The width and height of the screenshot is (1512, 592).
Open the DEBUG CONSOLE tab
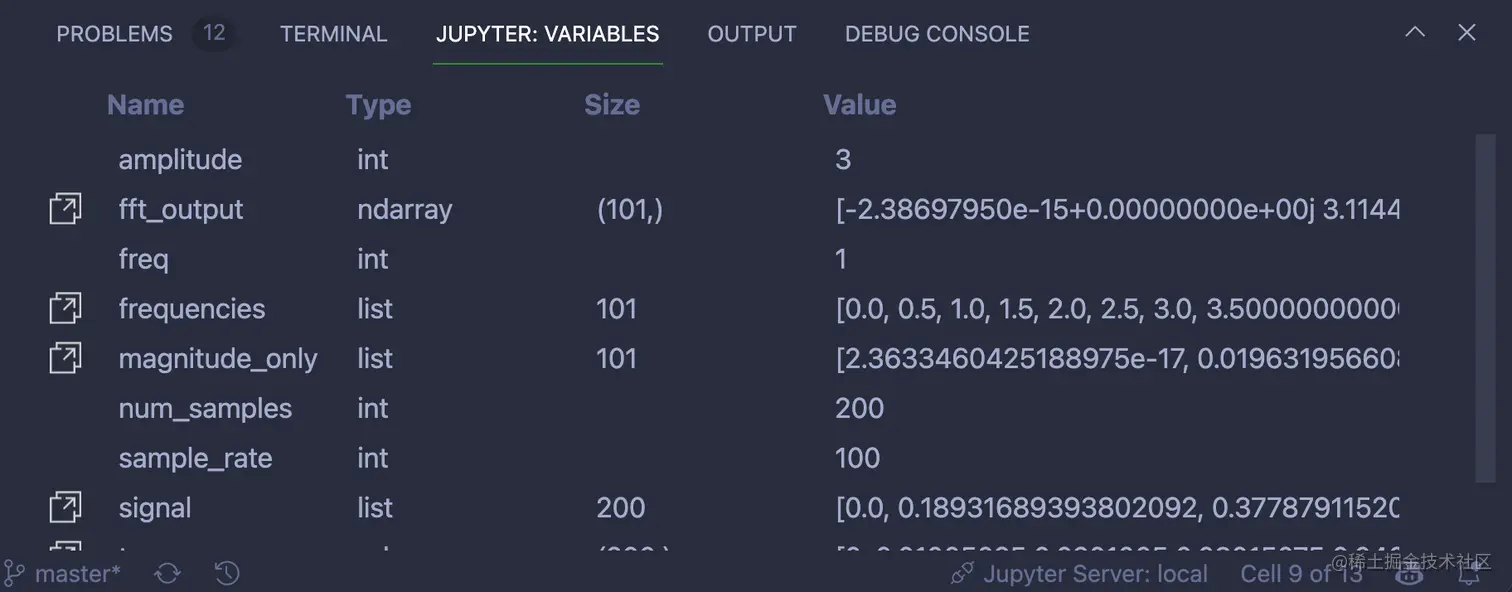pyautogui.click(x=936, y=33)
